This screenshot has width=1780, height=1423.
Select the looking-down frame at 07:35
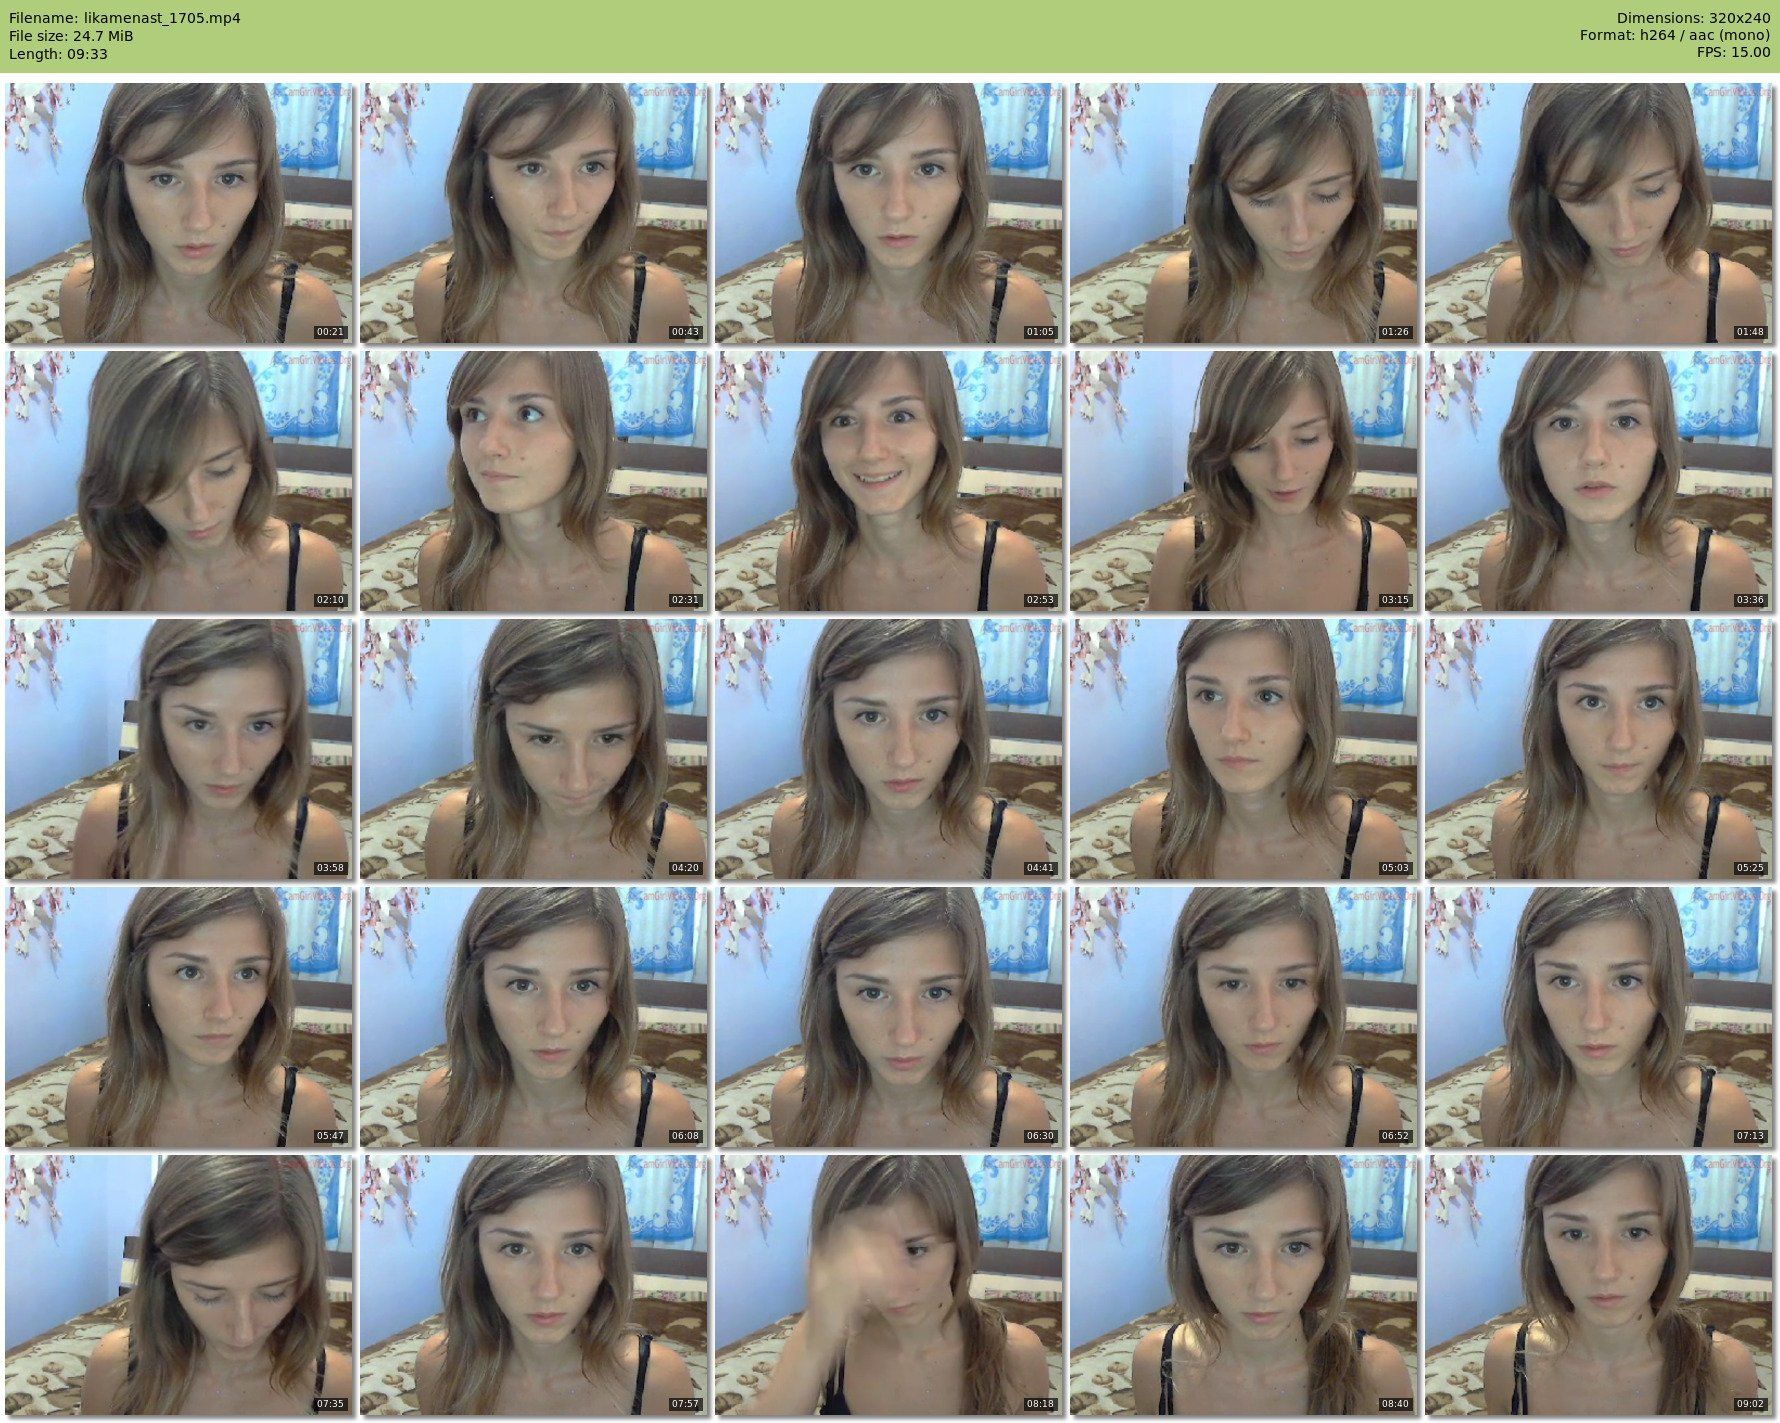(x=178, y=1285)
